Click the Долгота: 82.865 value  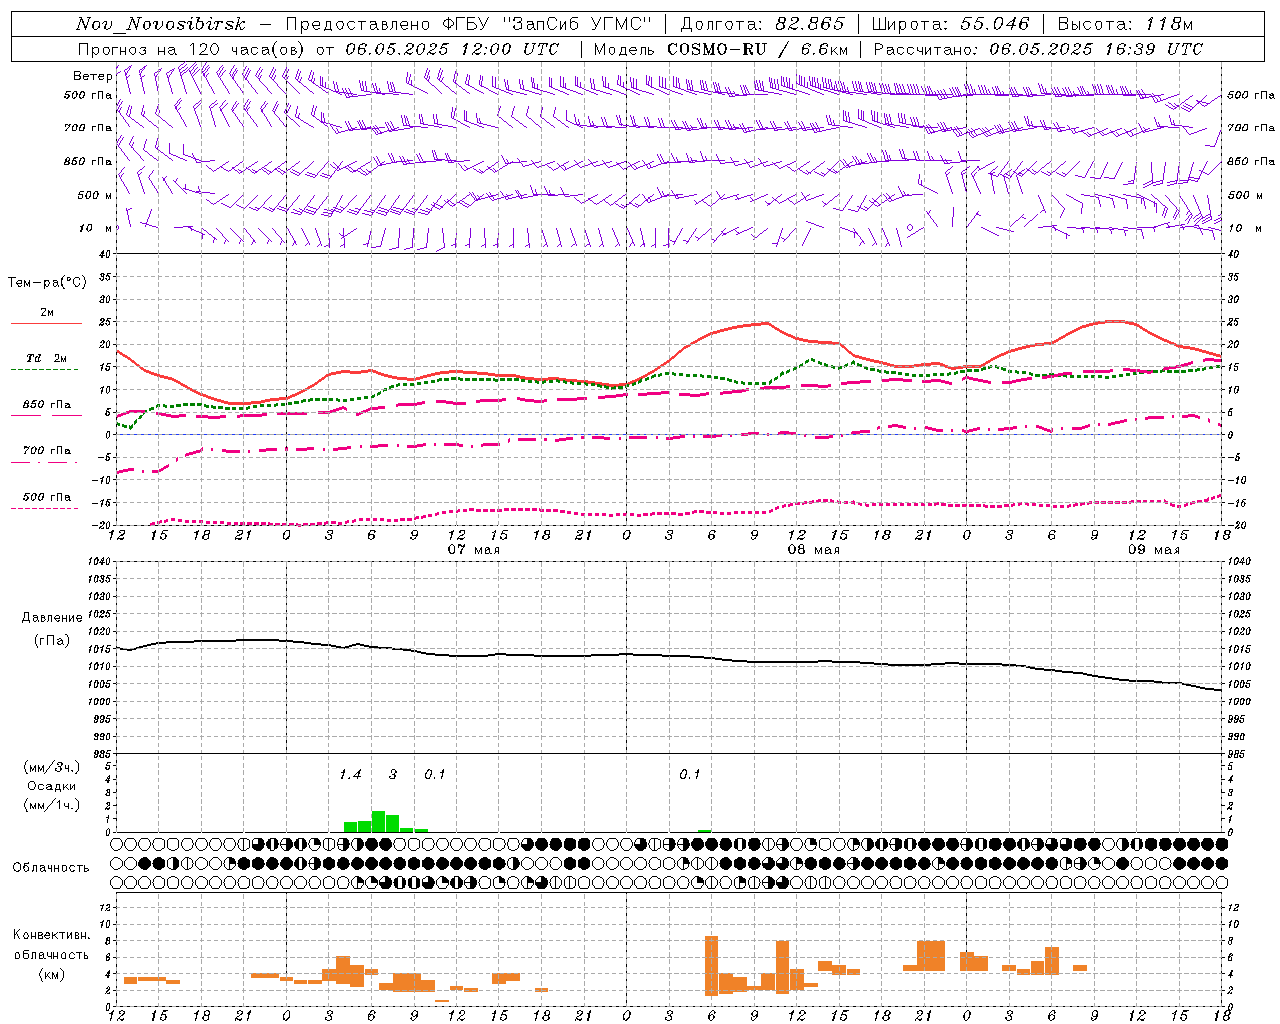coord(762,24)
